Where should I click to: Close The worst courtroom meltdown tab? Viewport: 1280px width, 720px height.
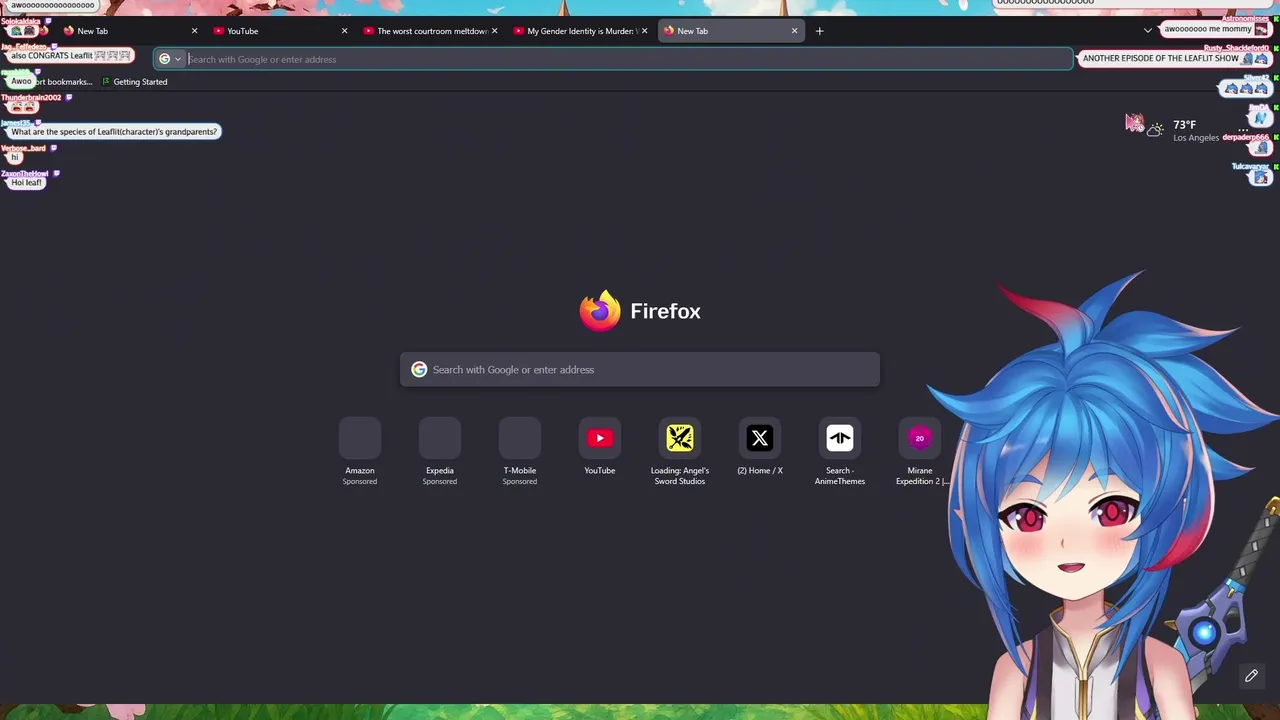[x=494, y=31]
